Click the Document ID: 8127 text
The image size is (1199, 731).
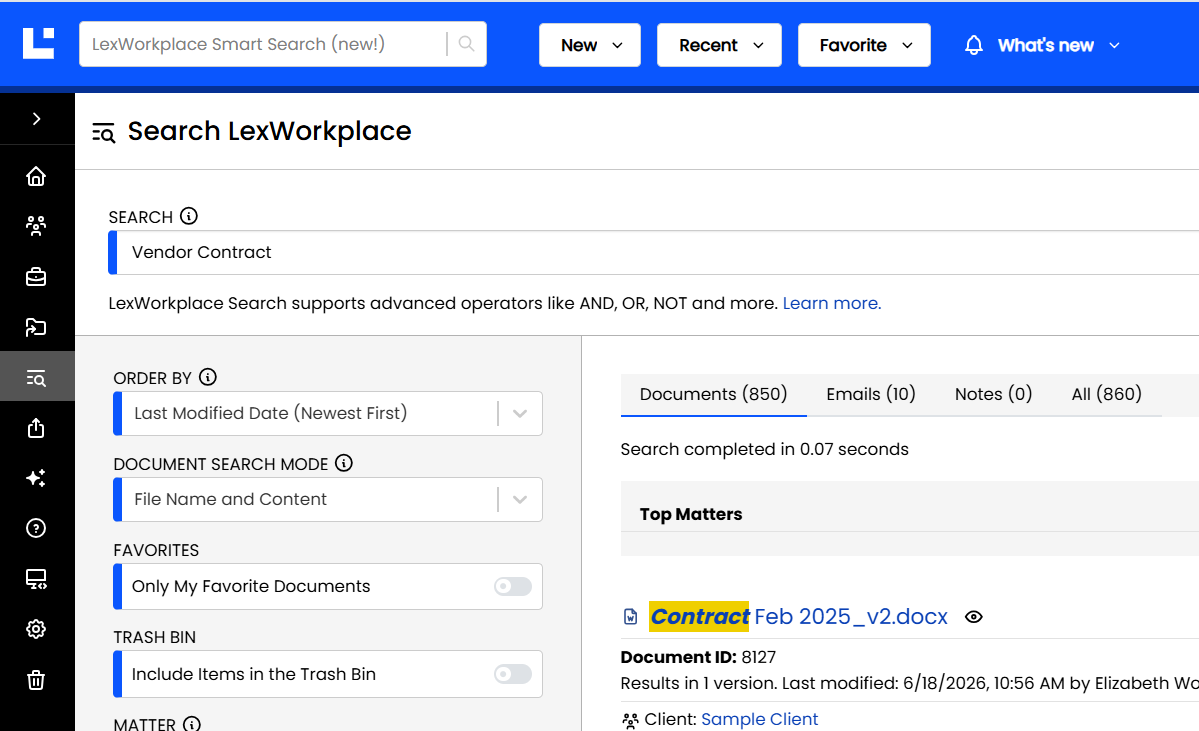698,658
